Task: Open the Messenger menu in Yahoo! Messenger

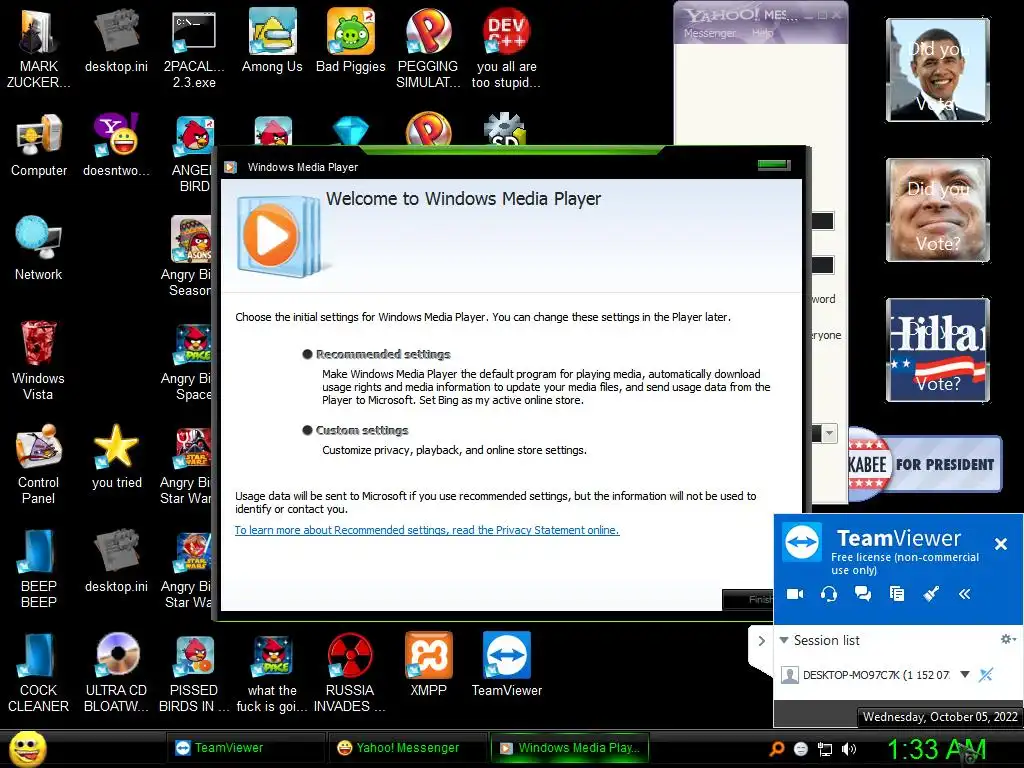Action: click(x=709, y=33)
